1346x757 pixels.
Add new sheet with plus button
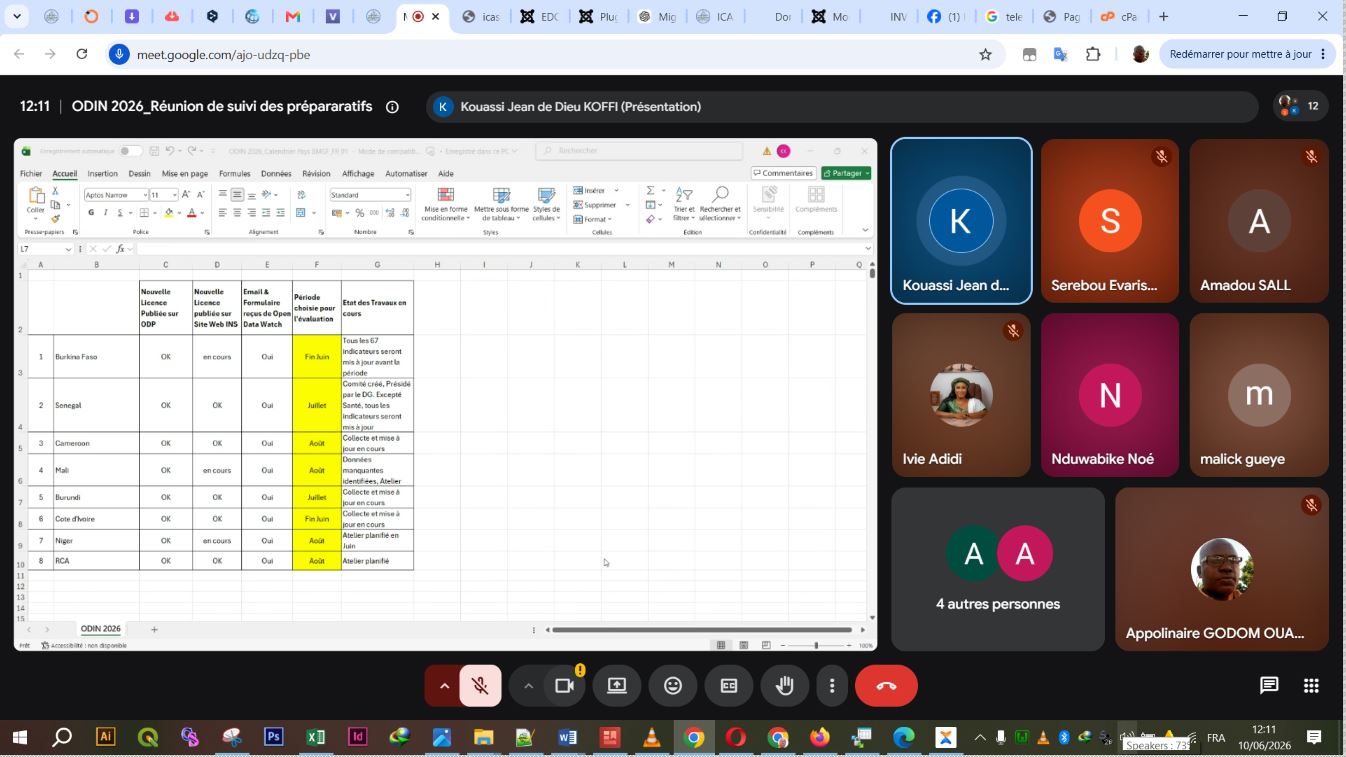pyautogui.click(x=154, y=629)
